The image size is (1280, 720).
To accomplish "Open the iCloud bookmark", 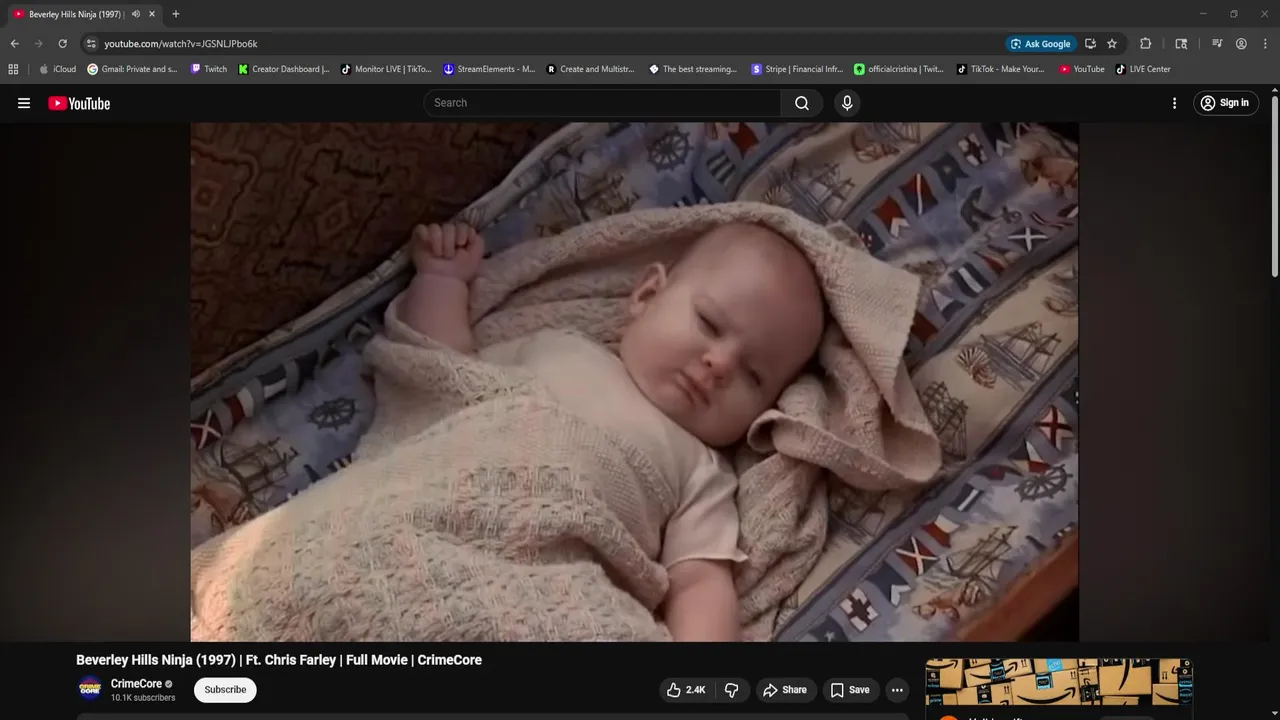I will (x=57, y=69).
